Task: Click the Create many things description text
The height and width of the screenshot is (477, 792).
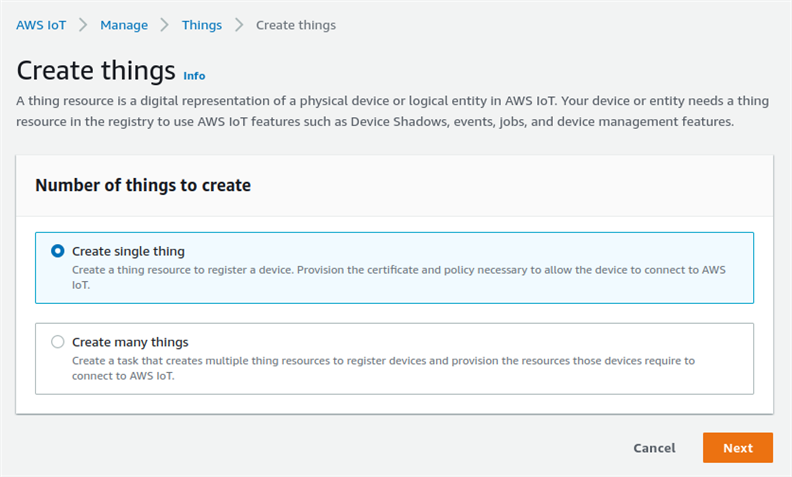Action: (383, 368)
